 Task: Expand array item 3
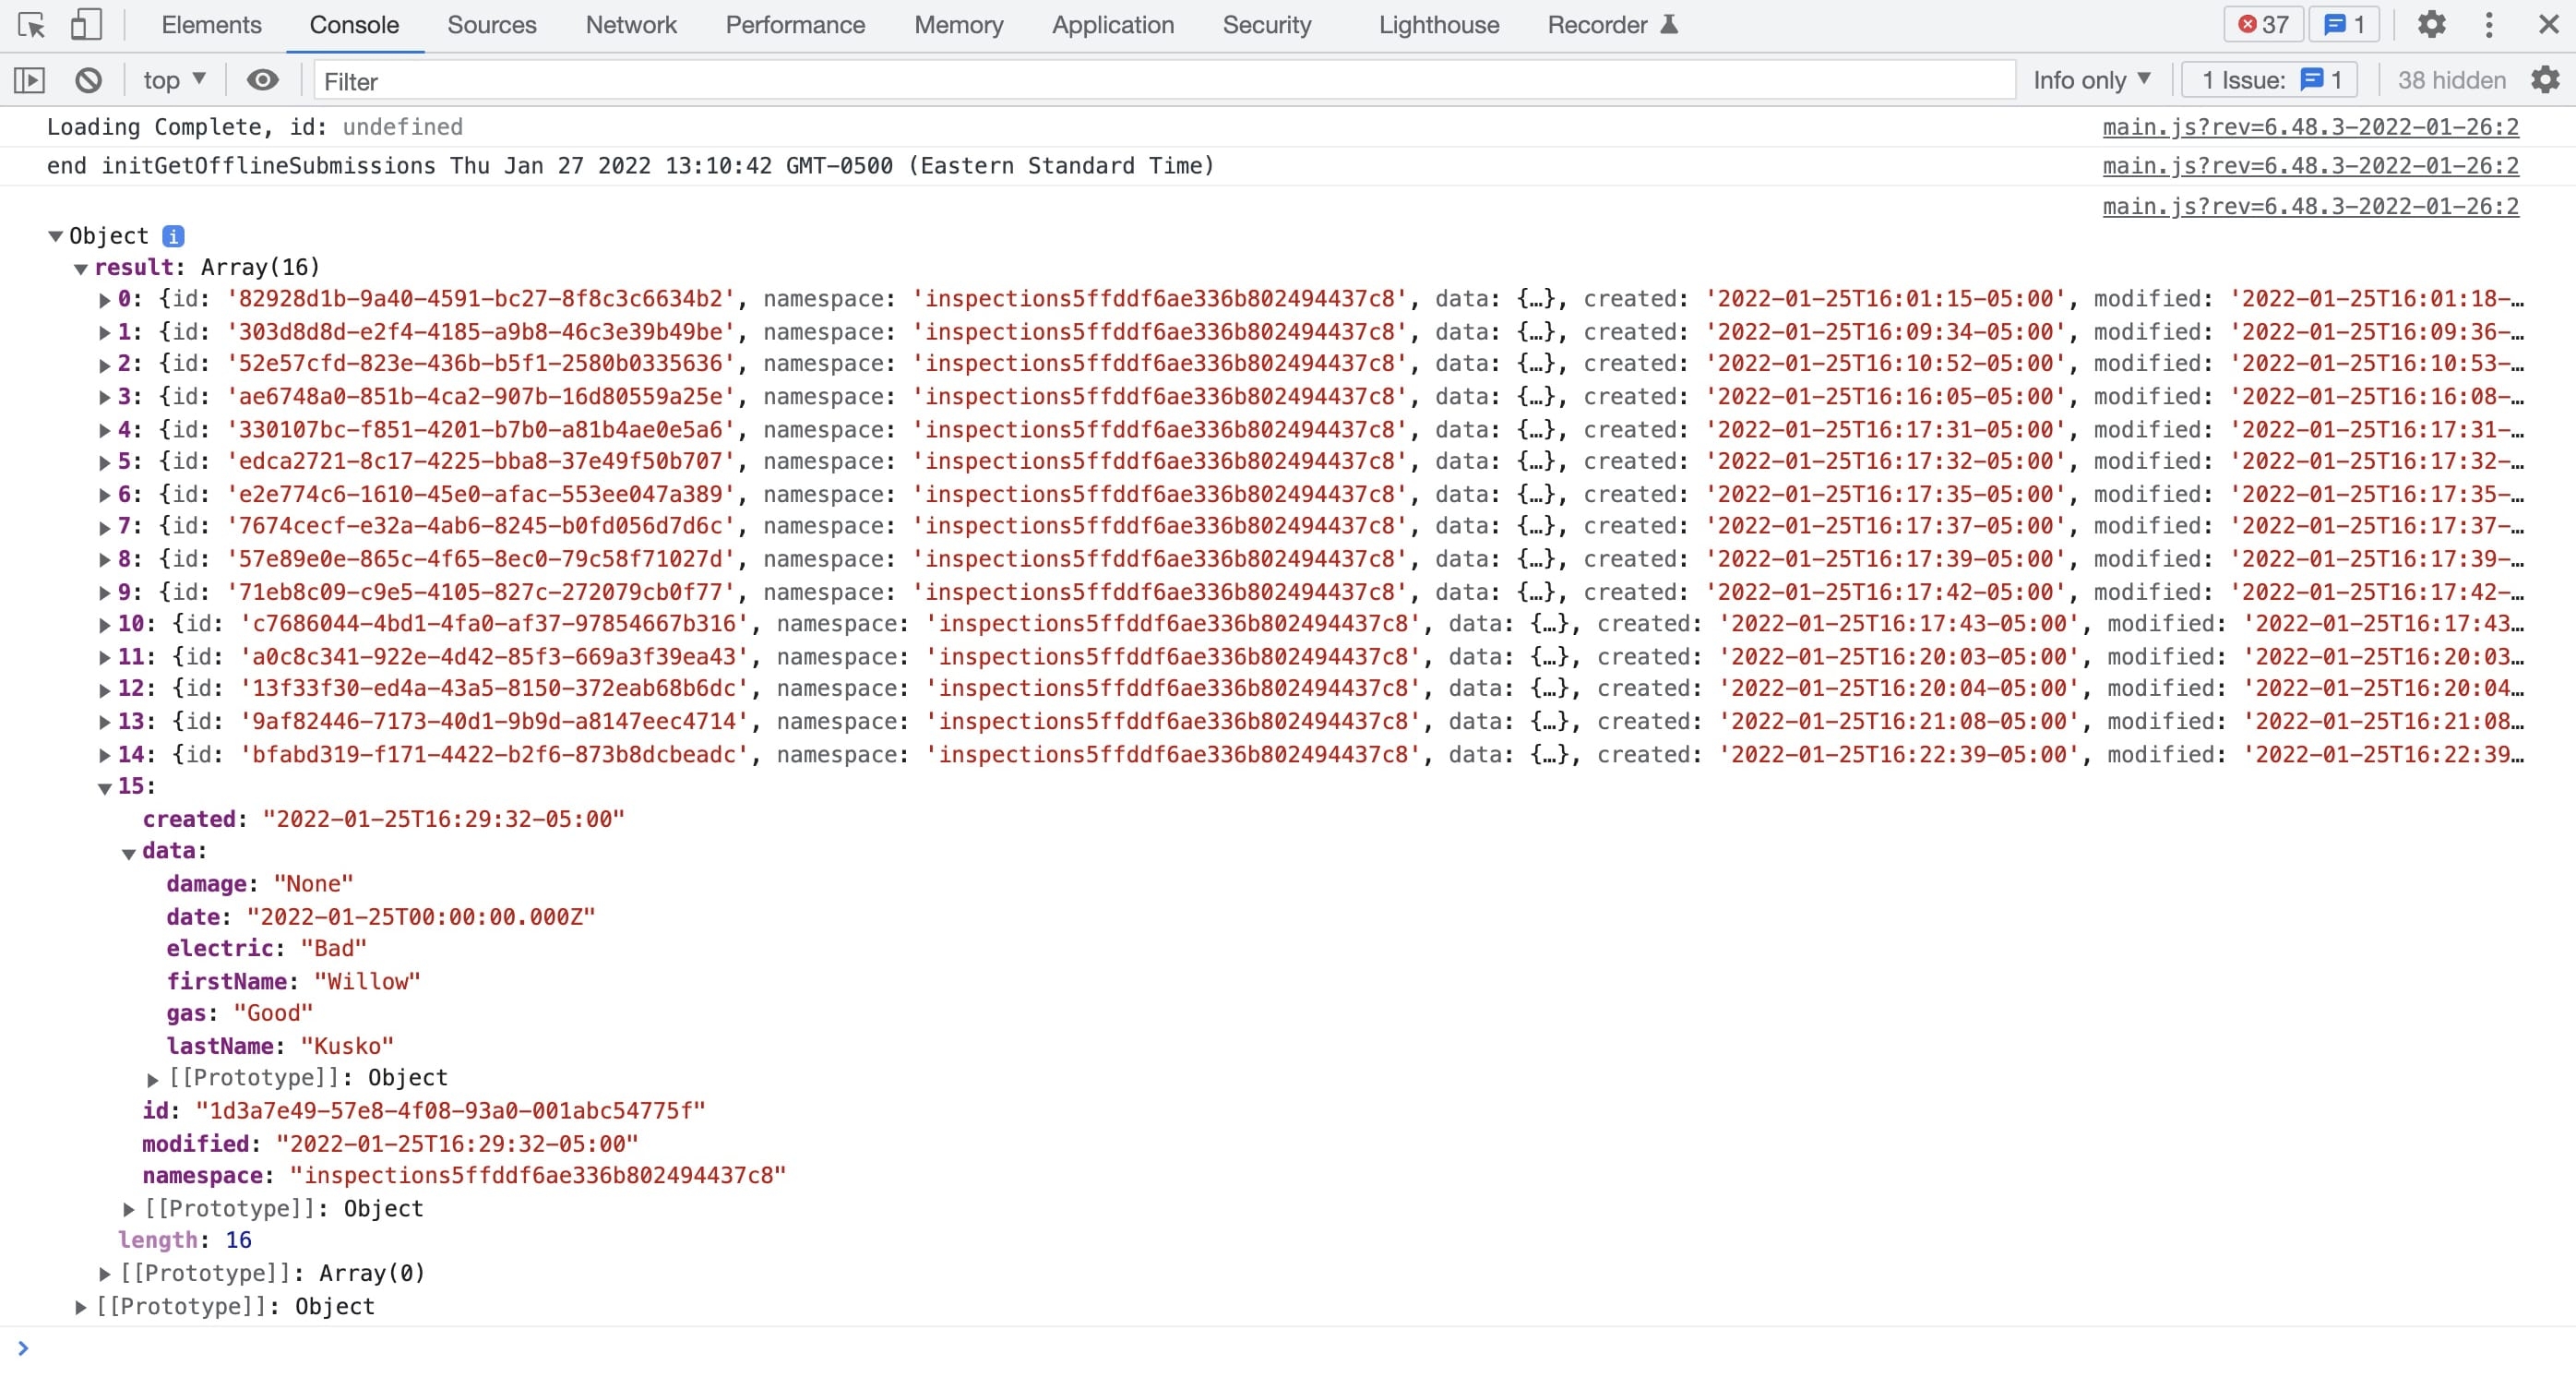pyautogui.click(x=105, y=398)
